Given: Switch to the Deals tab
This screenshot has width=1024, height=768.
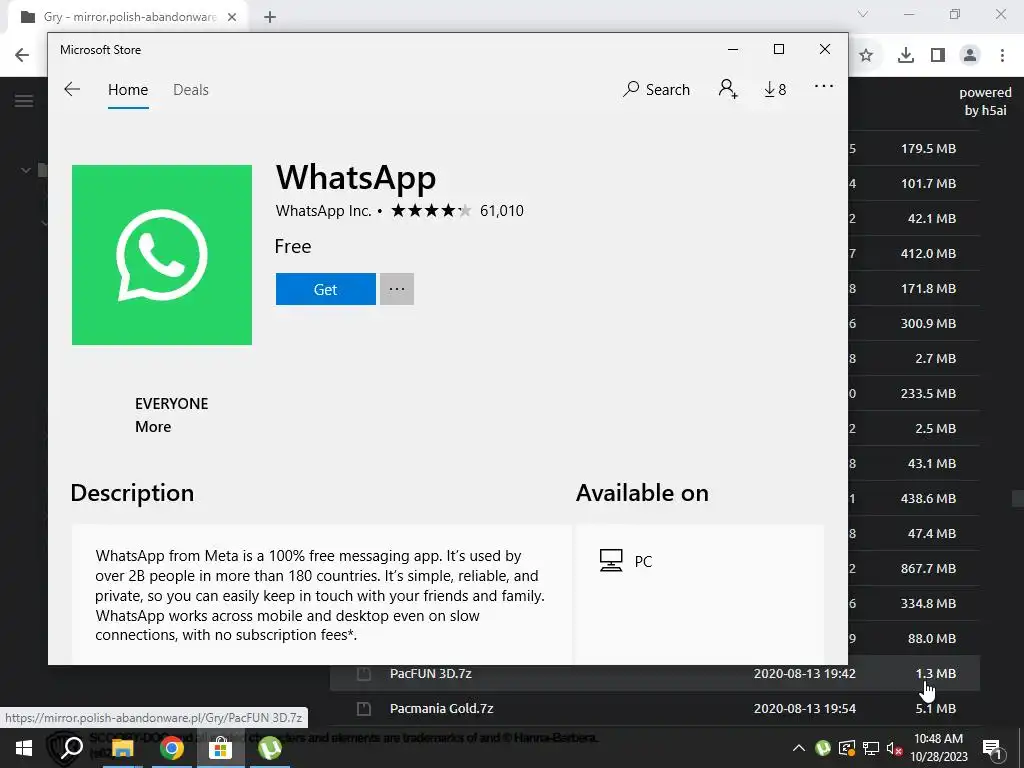Looking at the screenshot, I should tap(191, 89).
